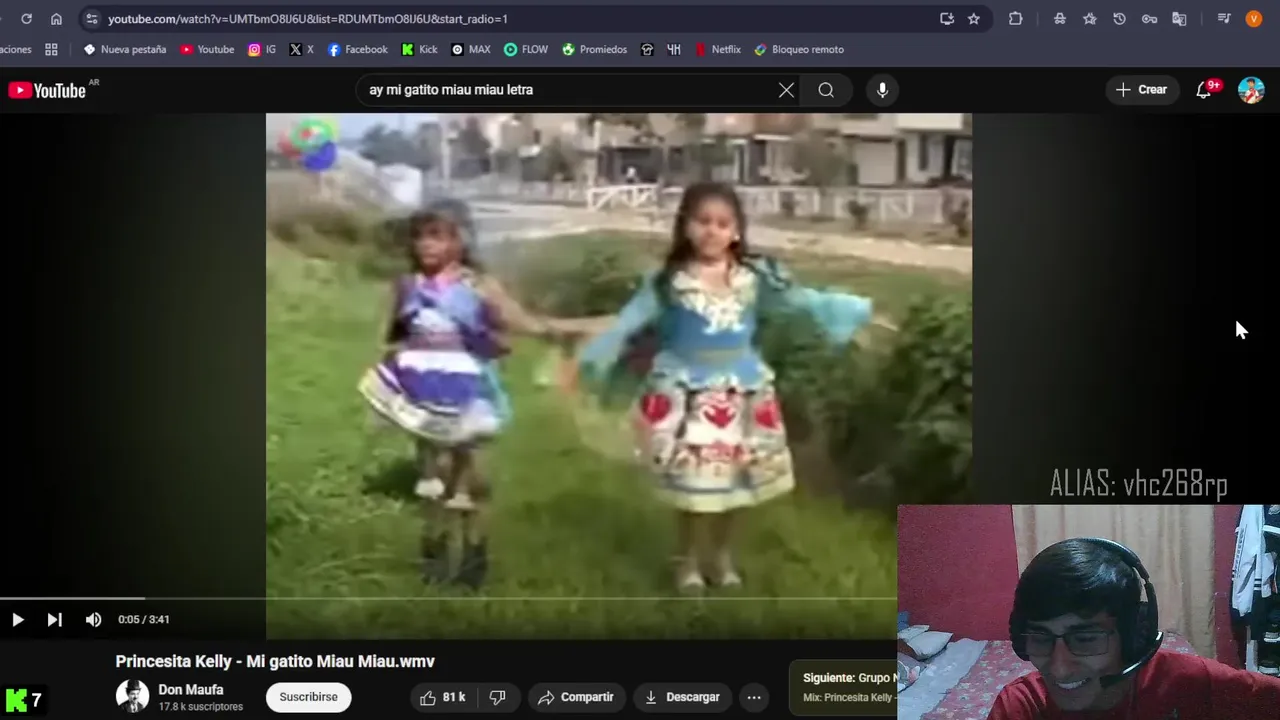The width and height of the screenshot is (1280, 720).
Task: Click the icon bookmark after Promiedos
Action: (x=647, y=49)
